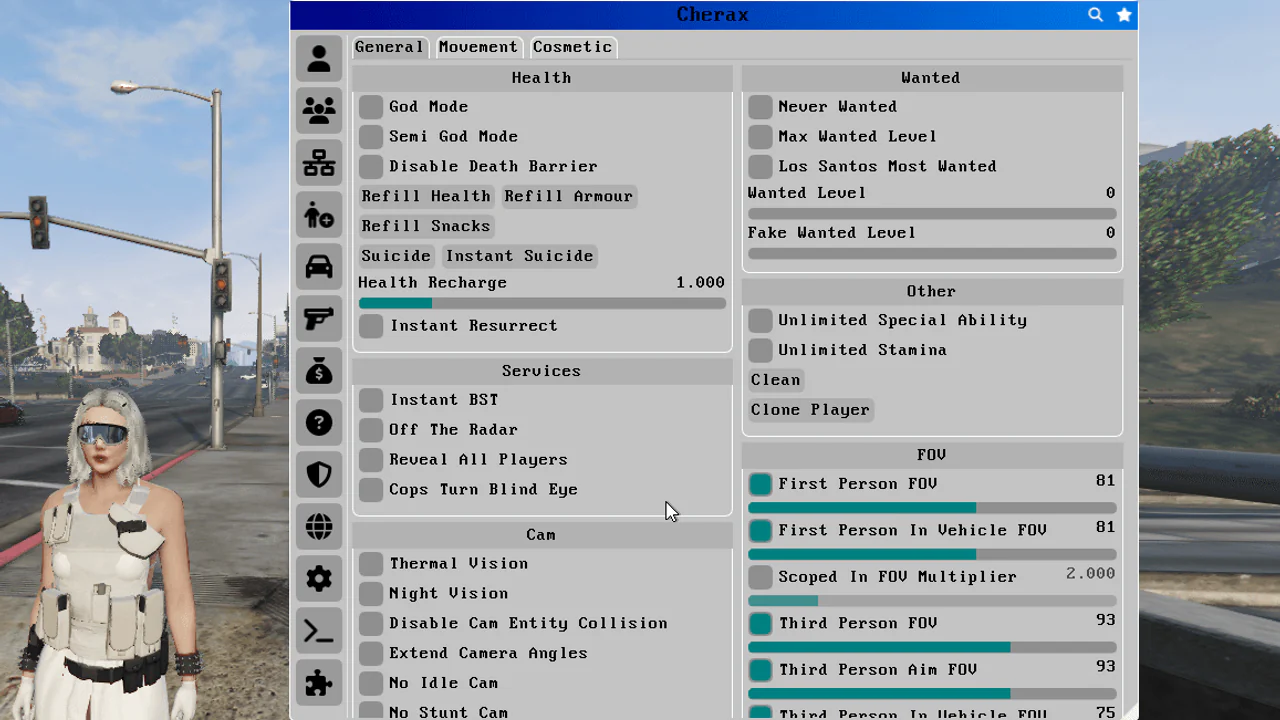Enable Instant BST checkbox
This screenshot has height=720, width=1280.
[371, 400]
